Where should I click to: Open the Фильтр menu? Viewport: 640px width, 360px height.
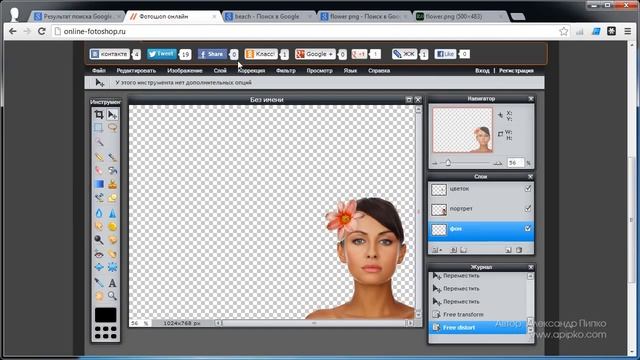coord(286,71)
